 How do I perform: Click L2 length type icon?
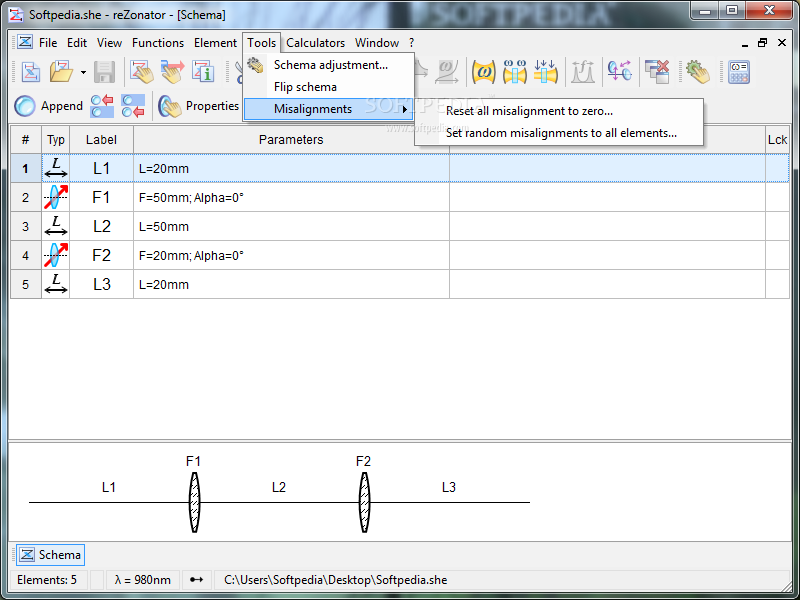pos(56,227)
